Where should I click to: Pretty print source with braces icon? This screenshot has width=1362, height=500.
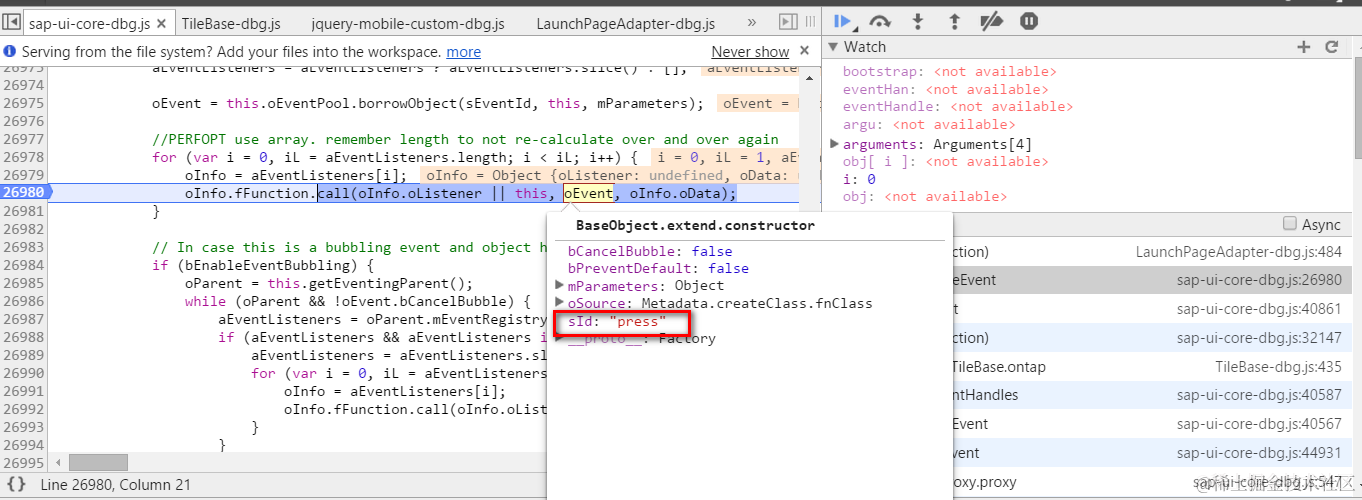pos(17,483)
